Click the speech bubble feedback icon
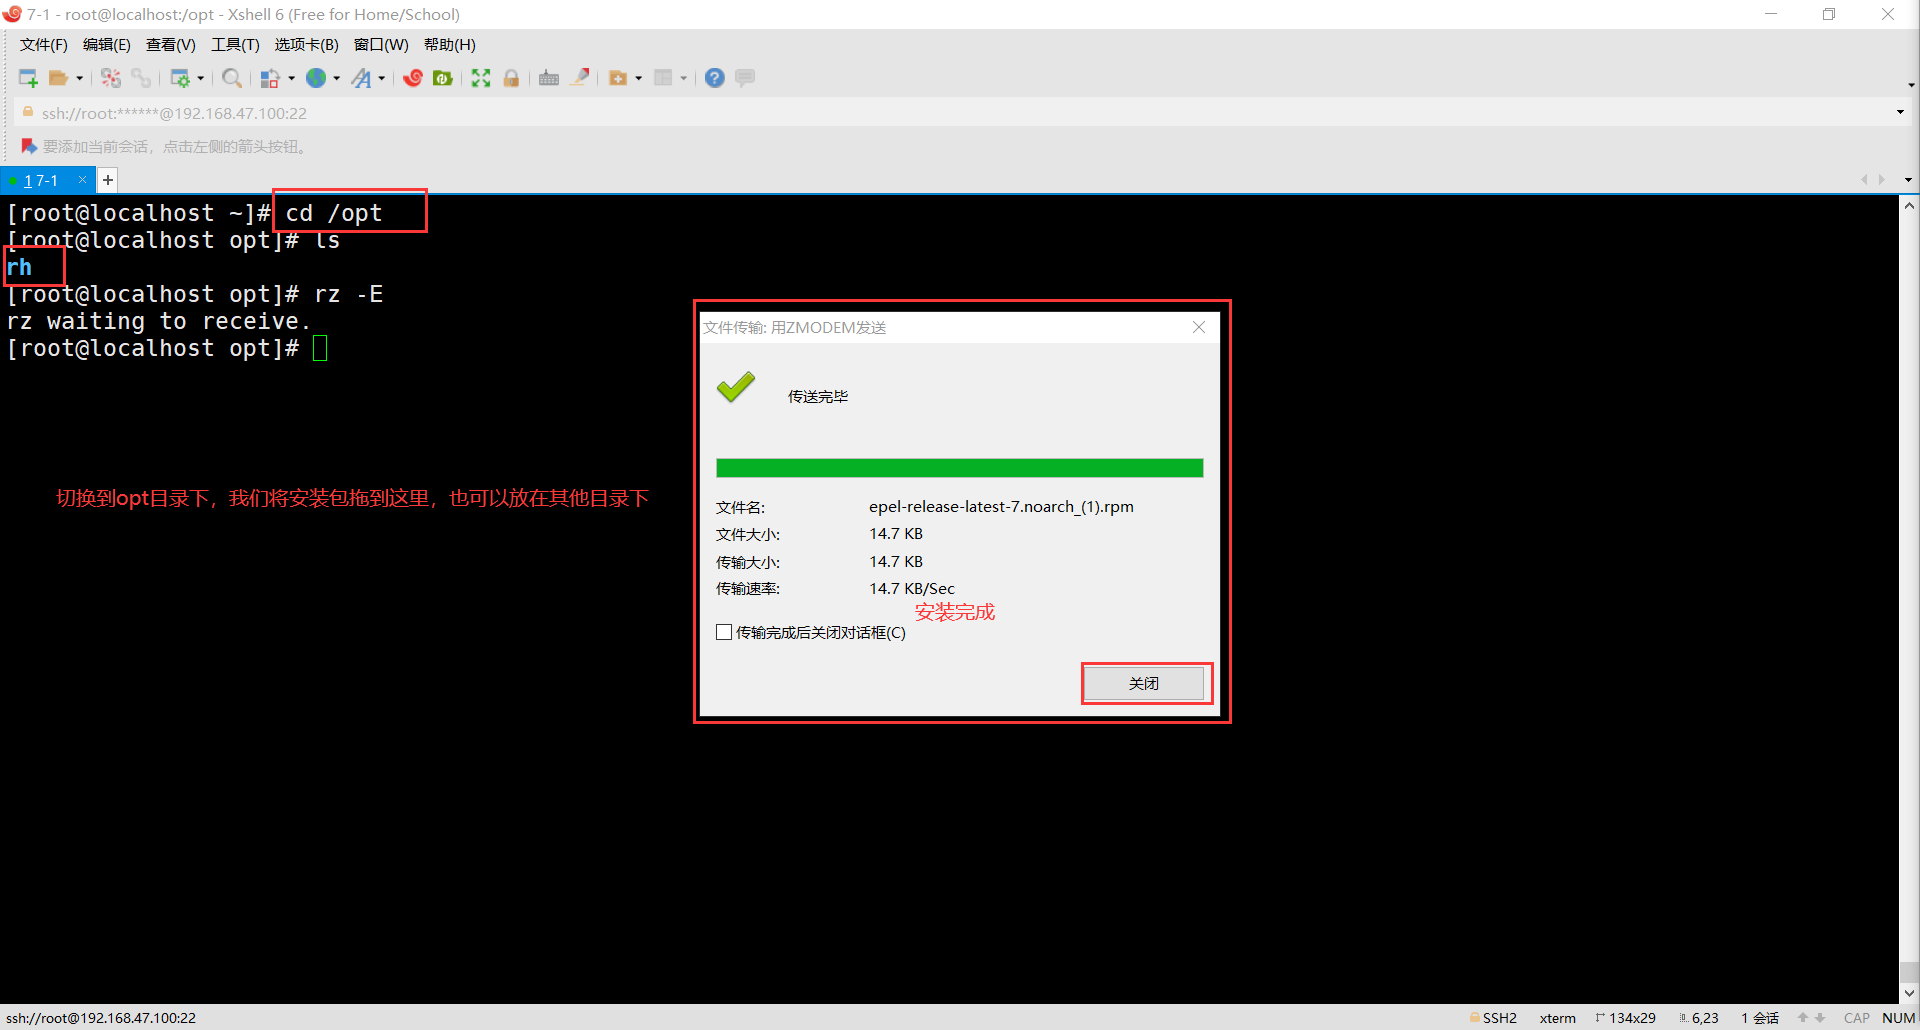 (x=745, y=78)
